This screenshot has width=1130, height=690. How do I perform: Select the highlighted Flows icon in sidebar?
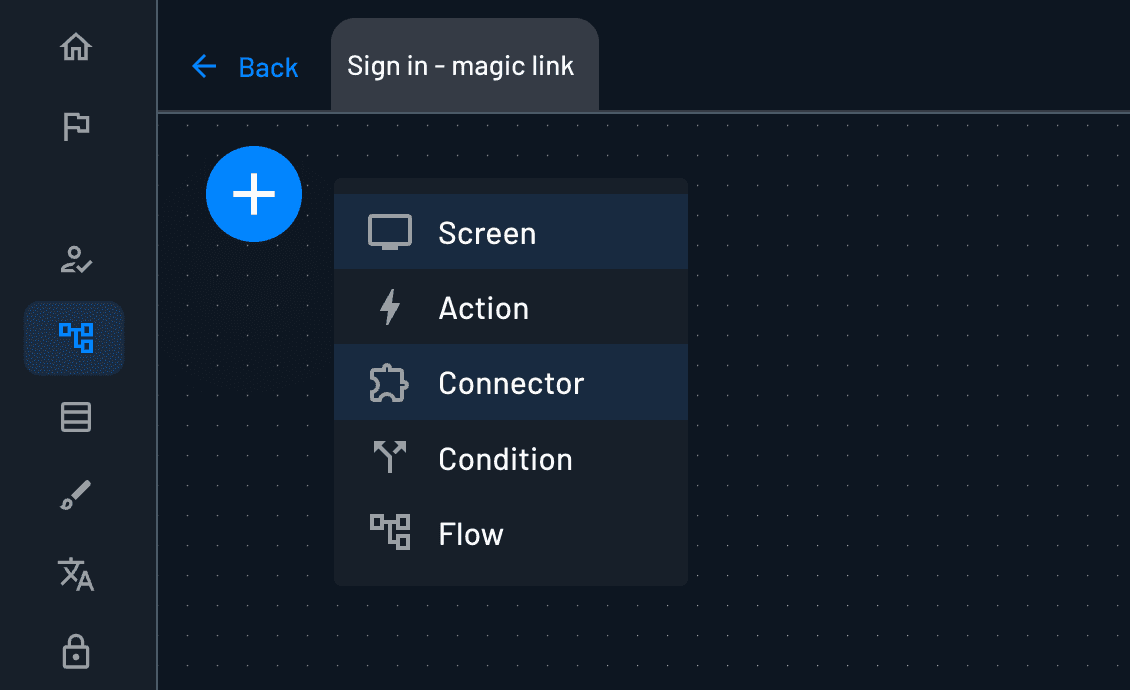(x=75, y=338)
